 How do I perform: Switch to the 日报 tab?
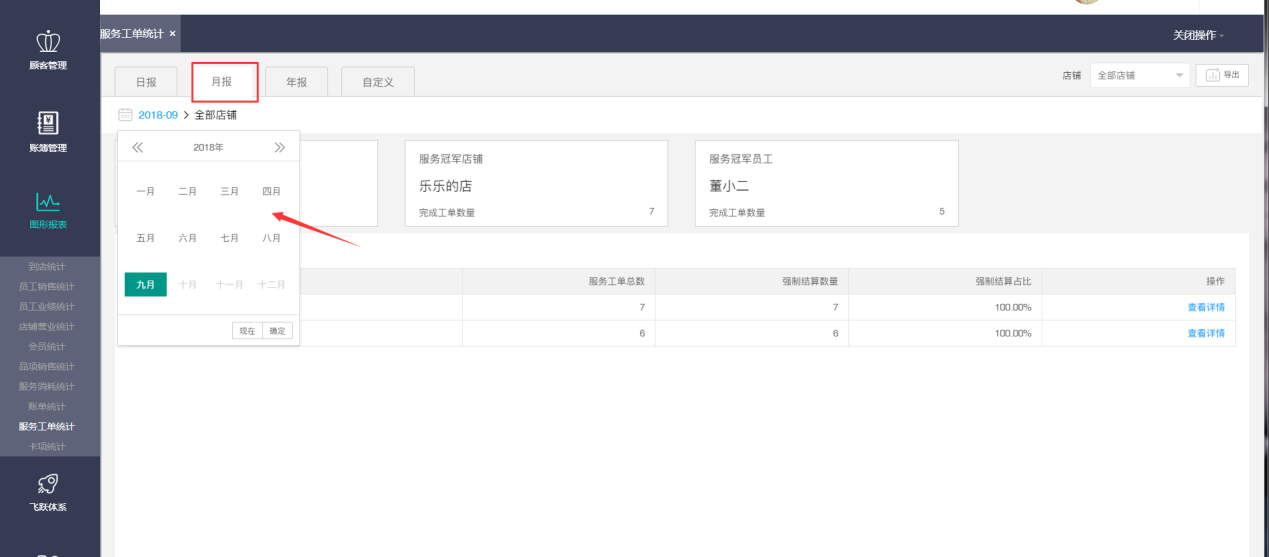(146, 82)
